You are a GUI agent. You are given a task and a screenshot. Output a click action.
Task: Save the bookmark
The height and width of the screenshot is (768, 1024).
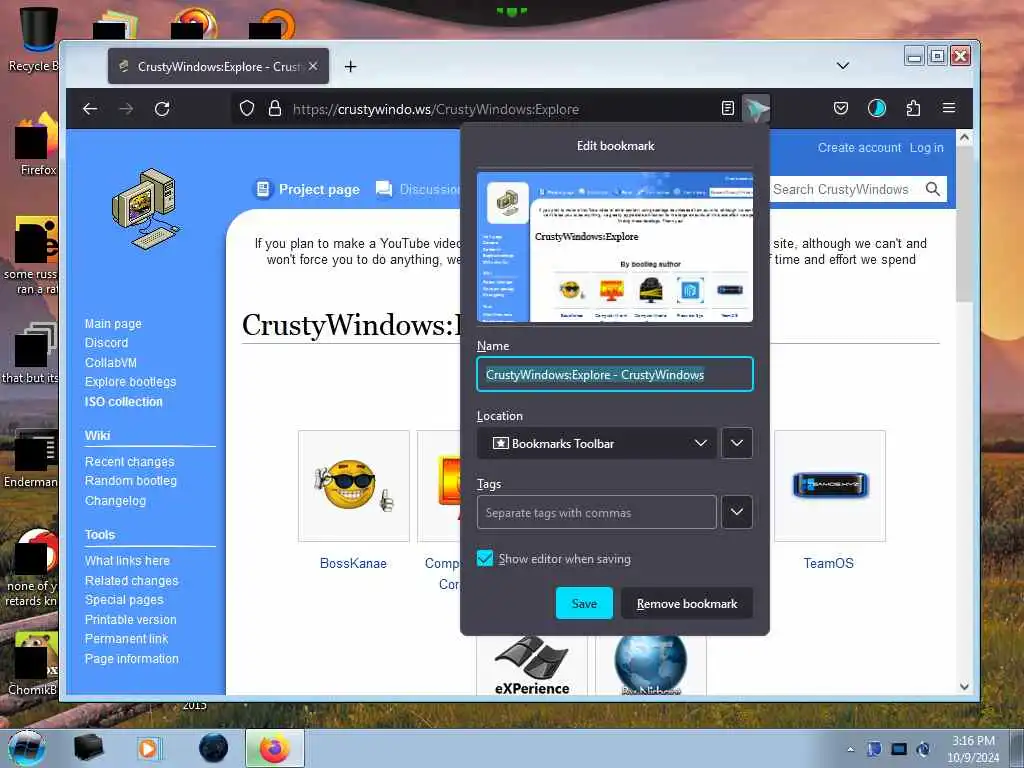click(584, 603)
